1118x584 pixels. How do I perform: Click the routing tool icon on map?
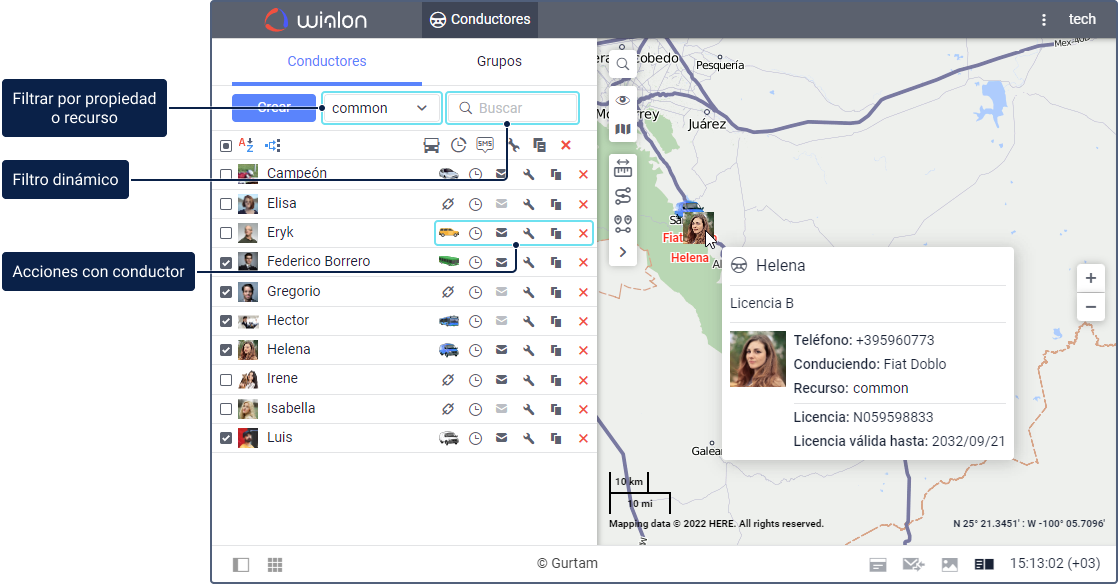[622, 196]
